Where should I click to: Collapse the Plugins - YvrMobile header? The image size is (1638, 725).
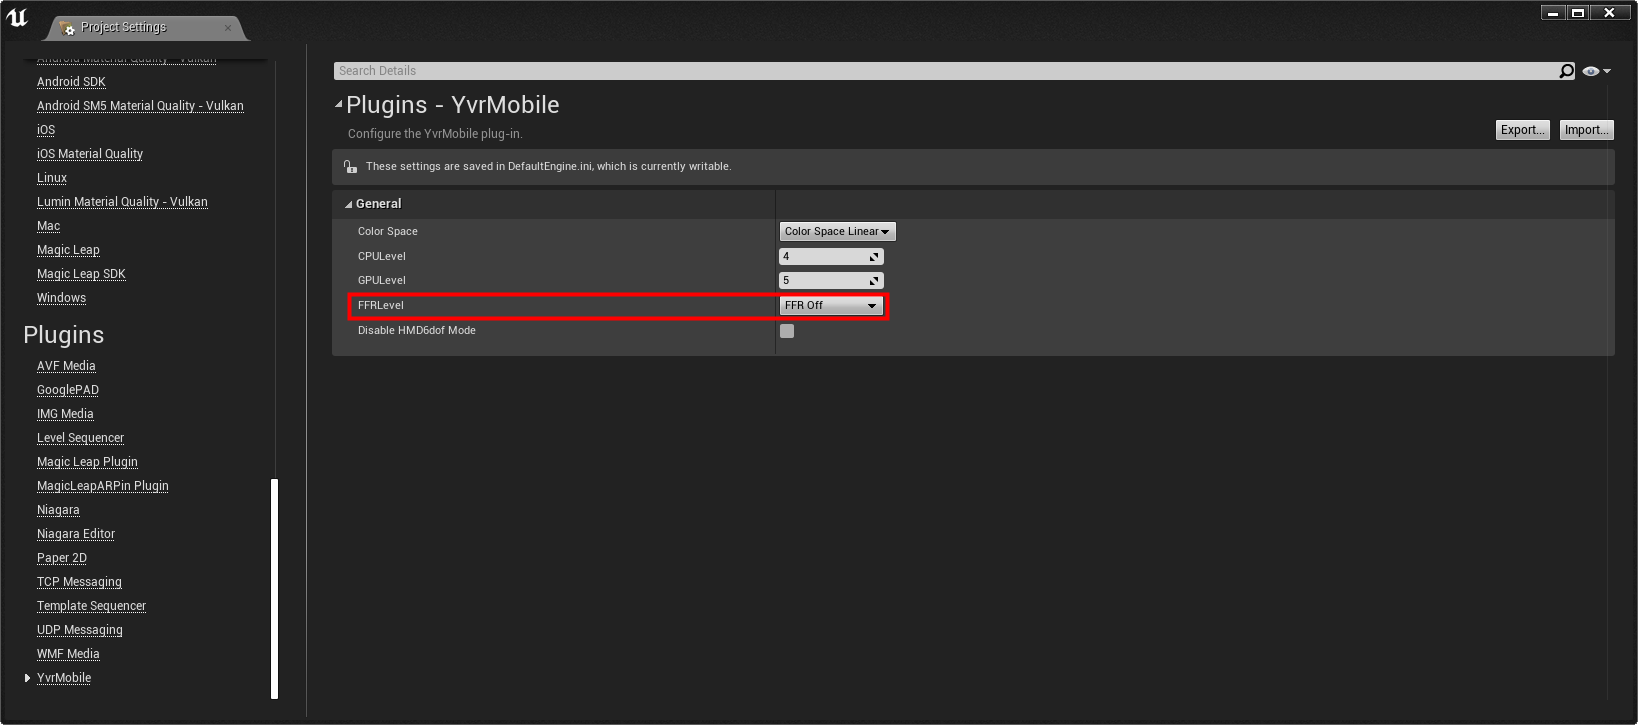coord(339,104)
